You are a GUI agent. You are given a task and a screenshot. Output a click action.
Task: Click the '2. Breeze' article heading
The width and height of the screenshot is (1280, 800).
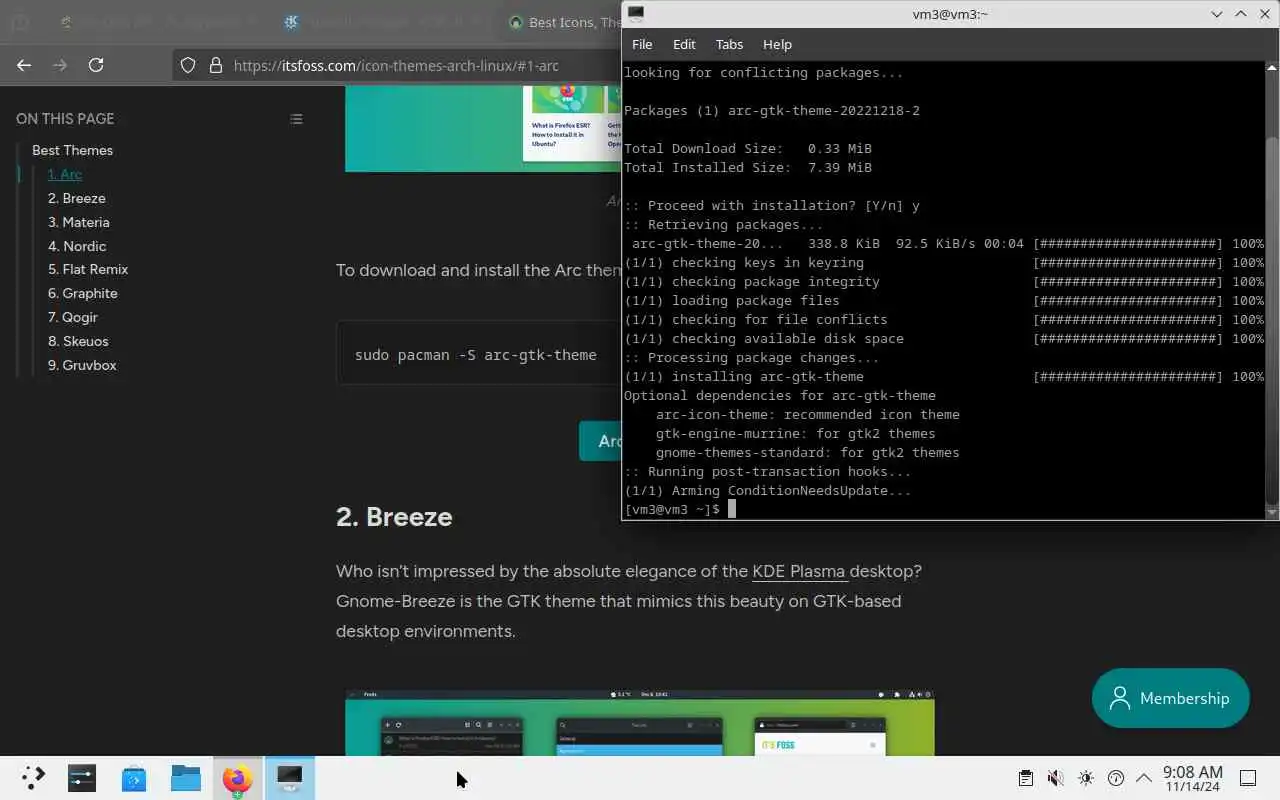coord(394,517)
